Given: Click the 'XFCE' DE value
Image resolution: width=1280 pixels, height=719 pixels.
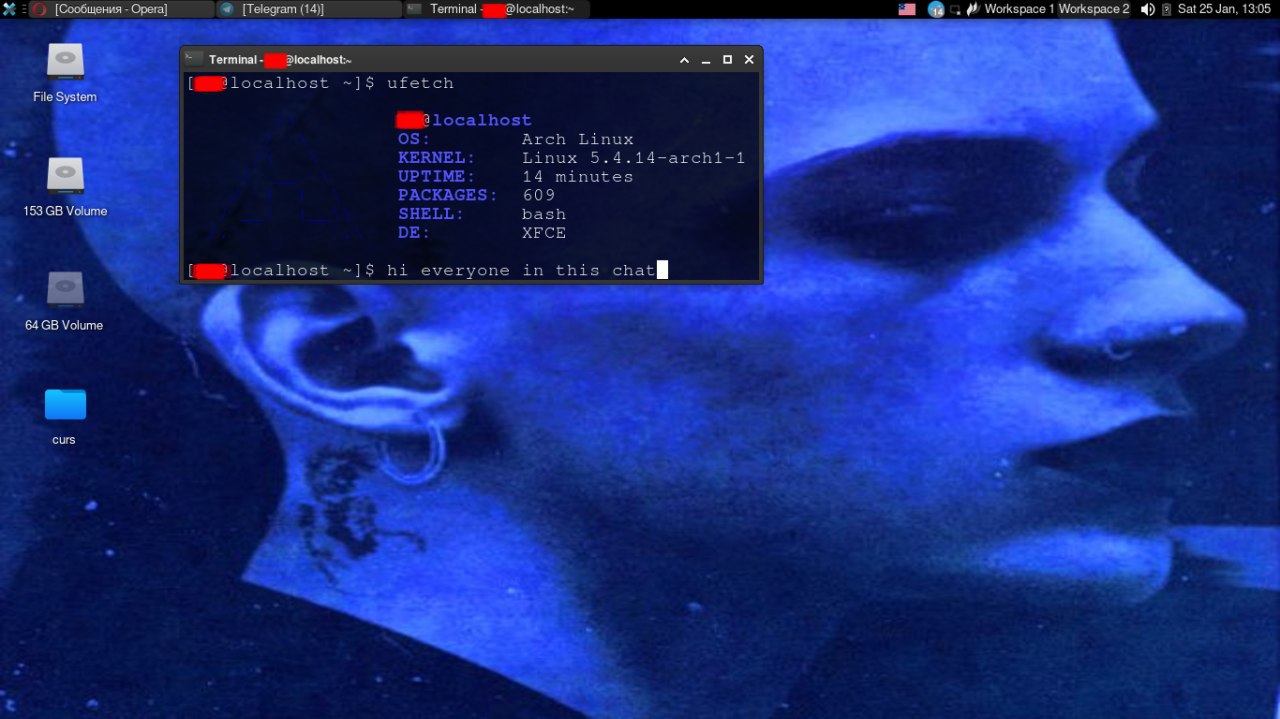Looking at the screenshot, I should [x=543, y=233].
